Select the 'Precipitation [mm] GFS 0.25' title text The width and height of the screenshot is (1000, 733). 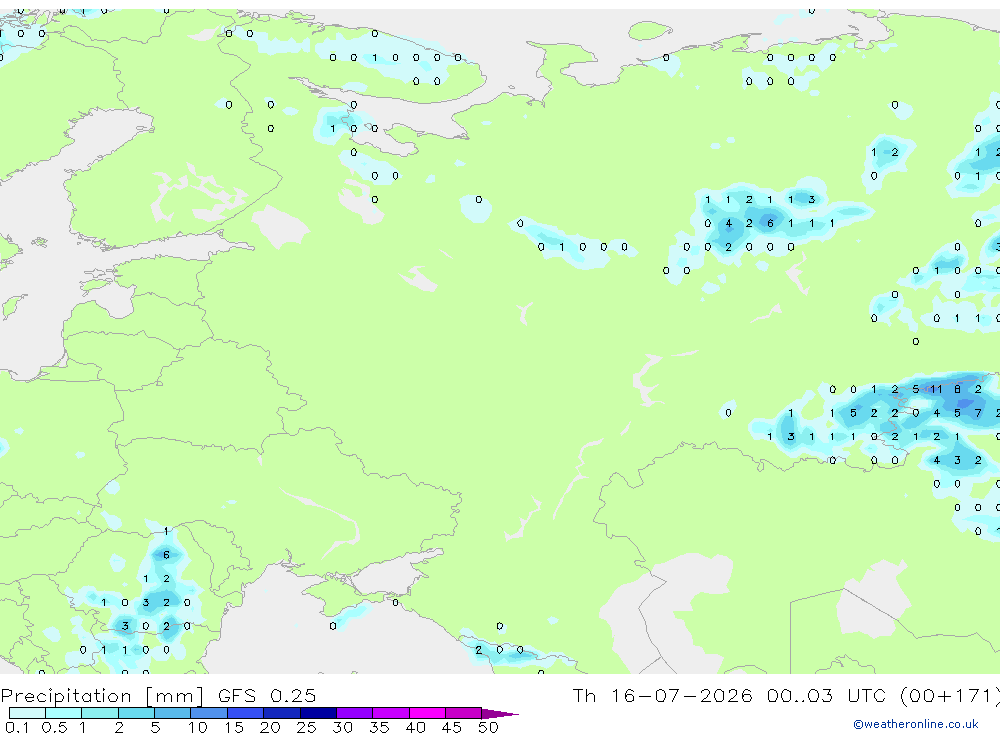click(158, 695)
